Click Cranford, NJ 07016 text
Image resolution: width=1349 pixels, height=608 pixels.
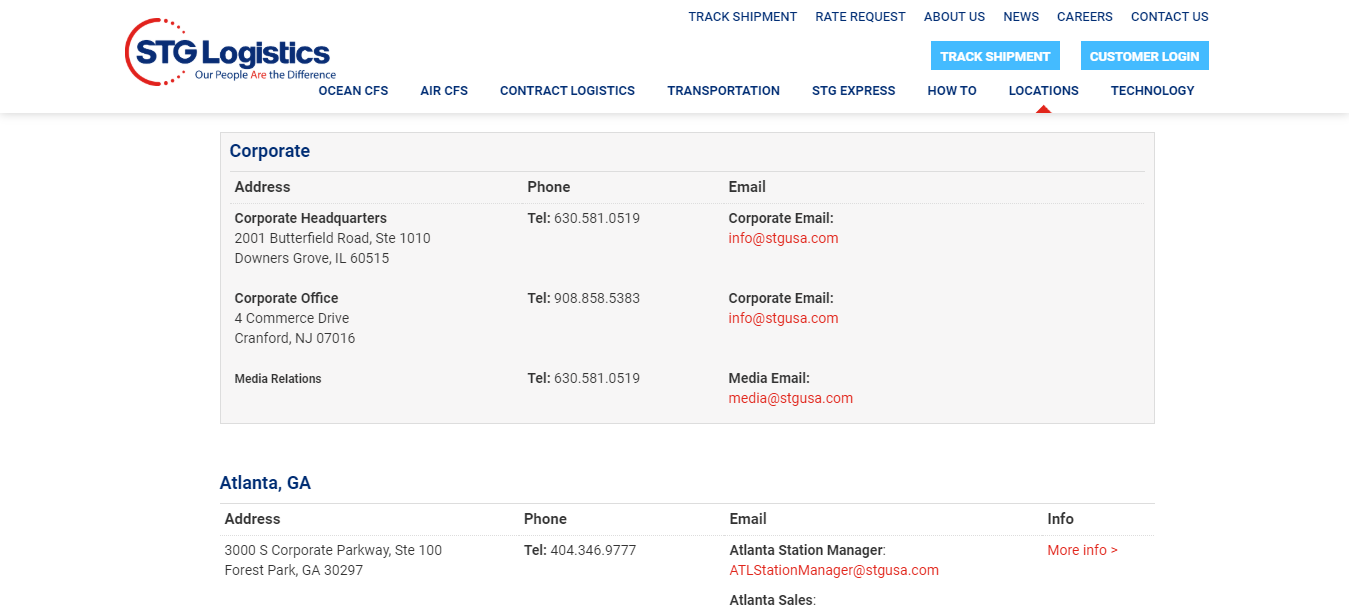(295, 338)
